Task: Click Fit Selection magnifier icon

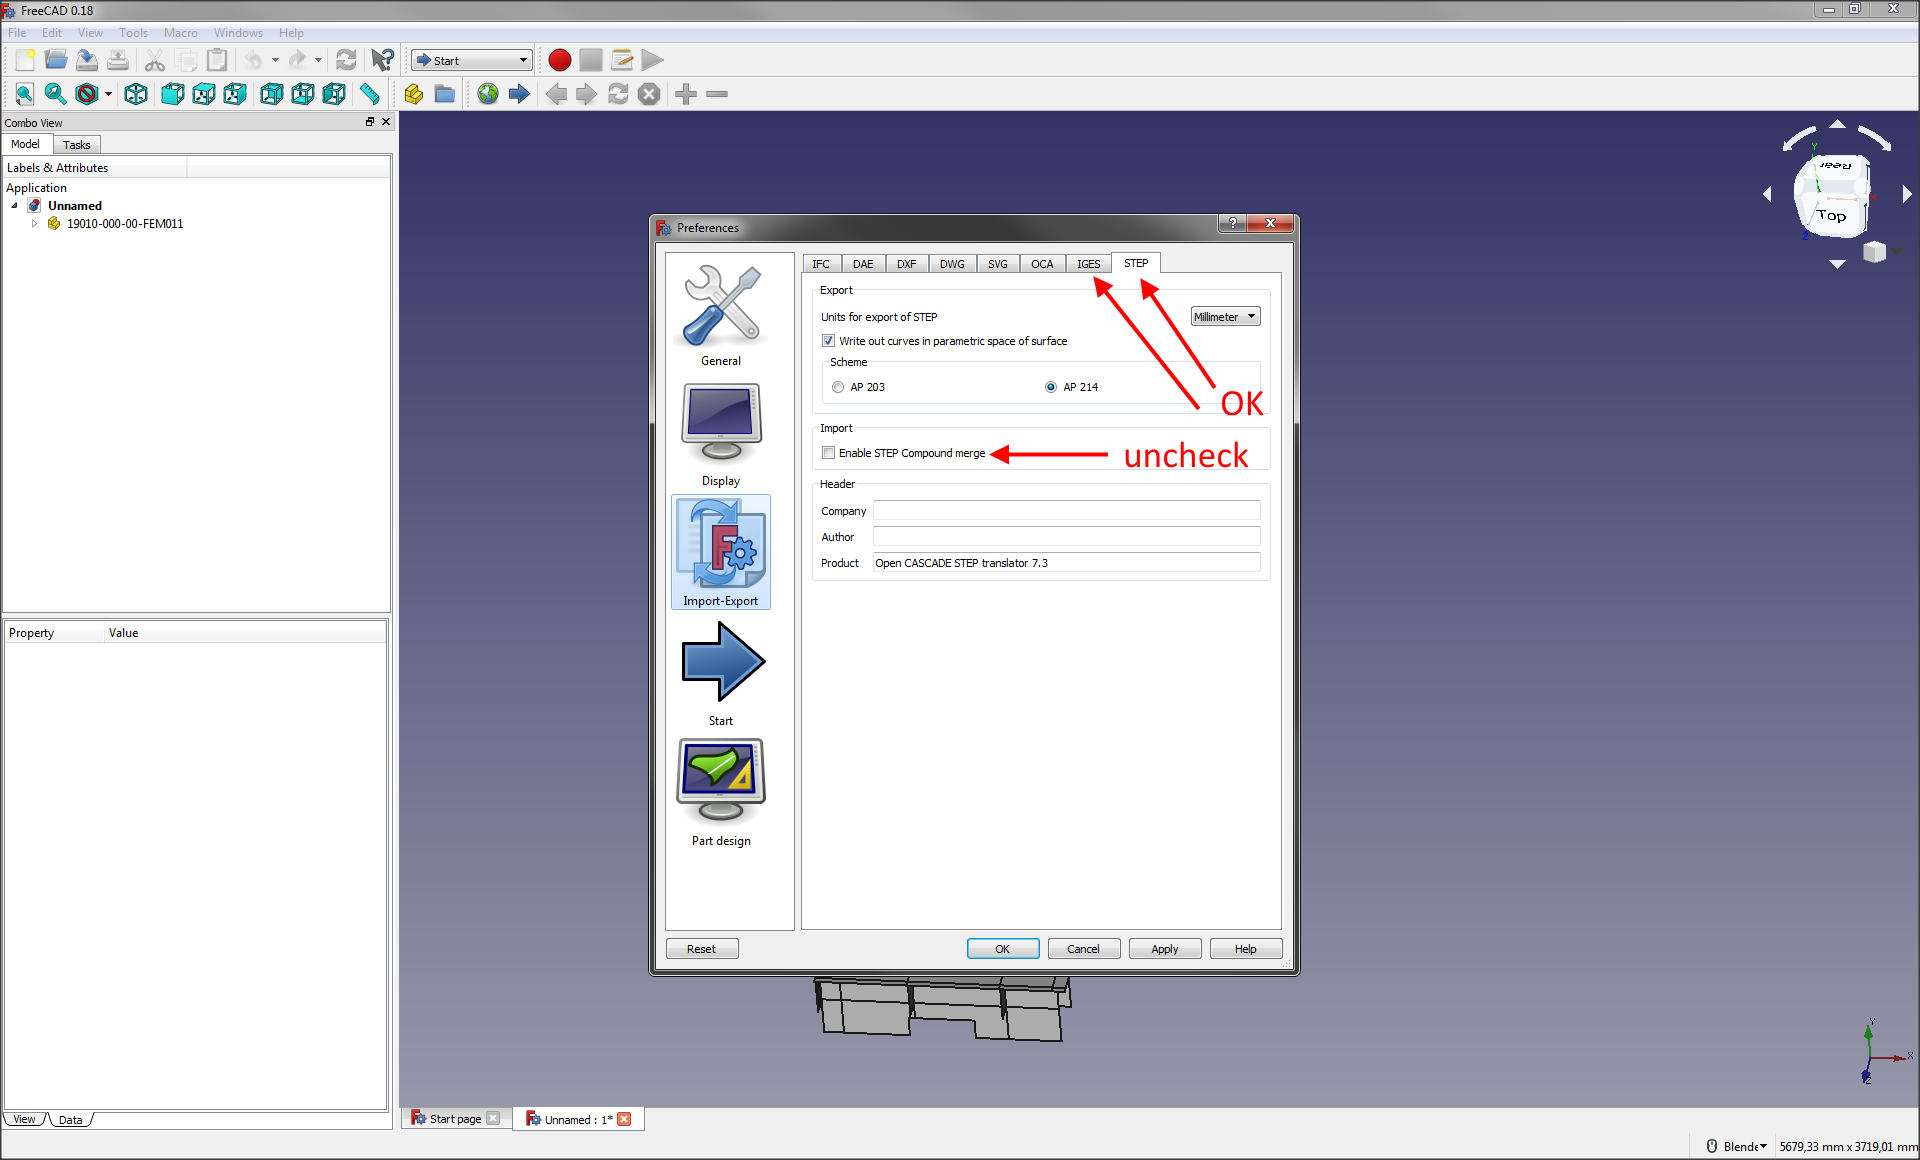Action: [56, 94]
